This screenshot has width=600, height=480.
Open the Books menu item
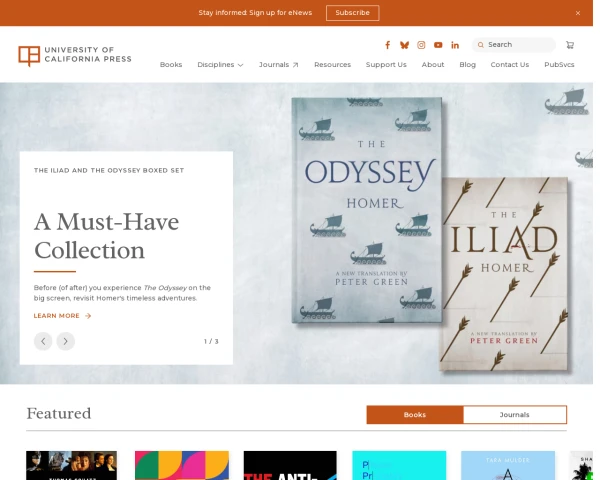click(x=171, y=65)
